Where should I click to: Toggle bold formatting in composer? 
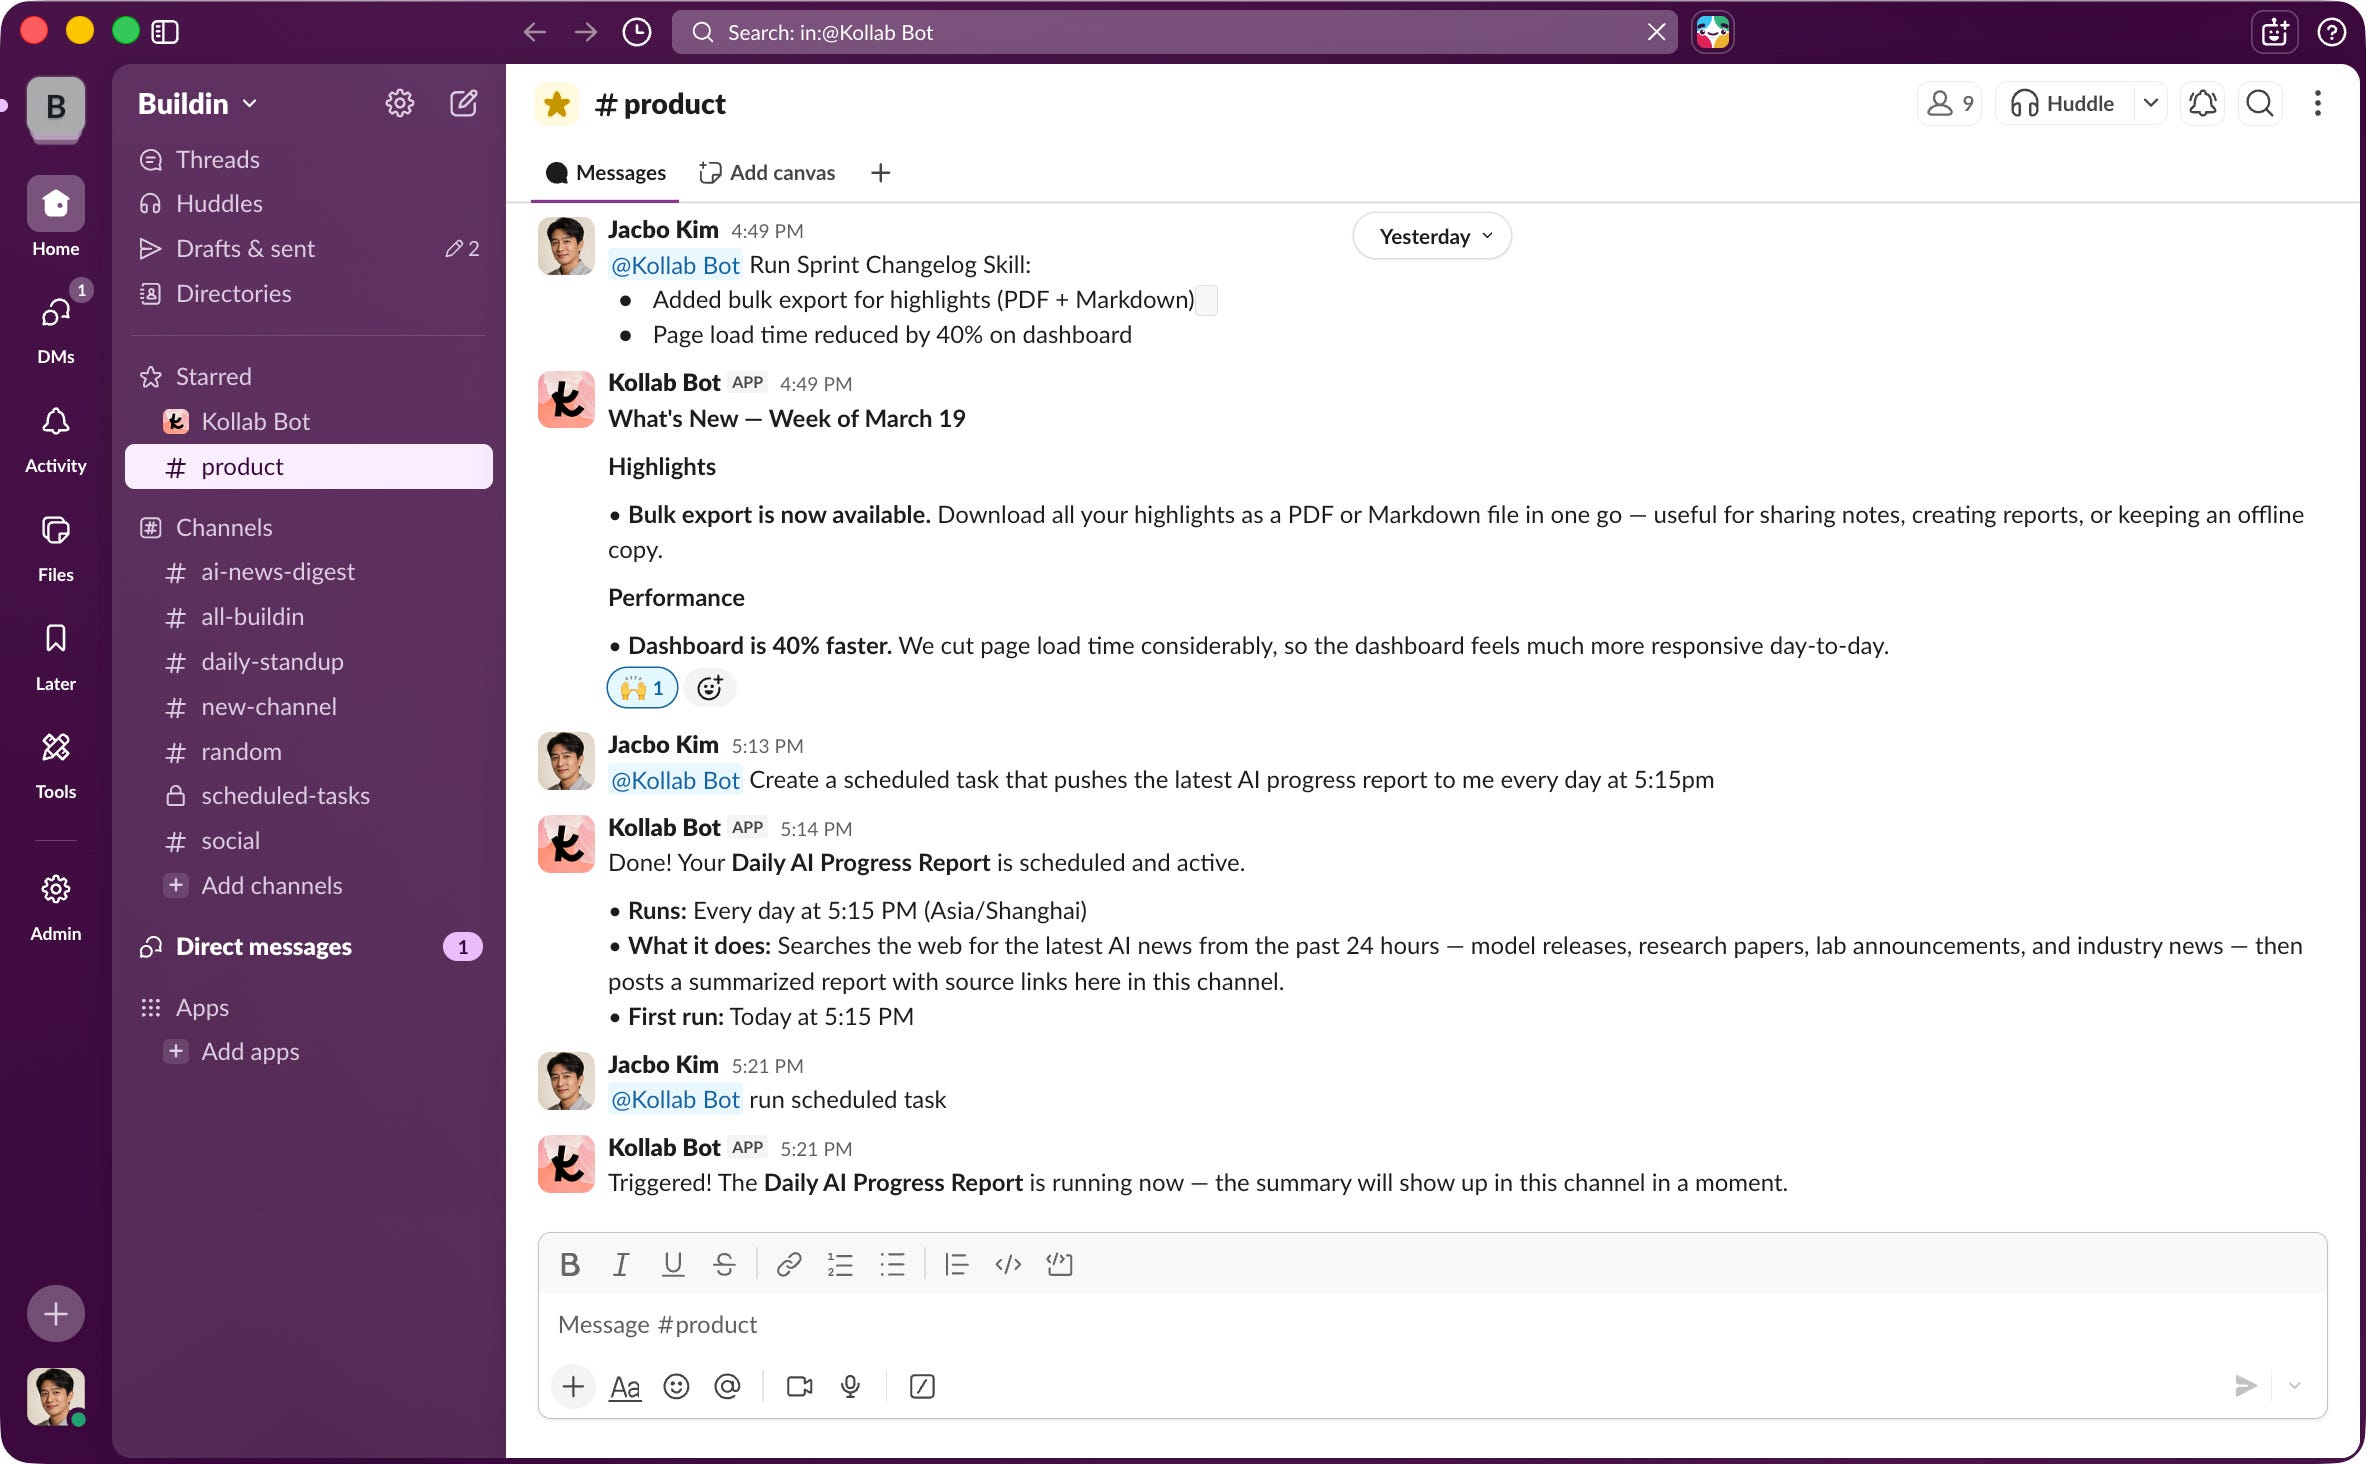(x=570, y=1264)
